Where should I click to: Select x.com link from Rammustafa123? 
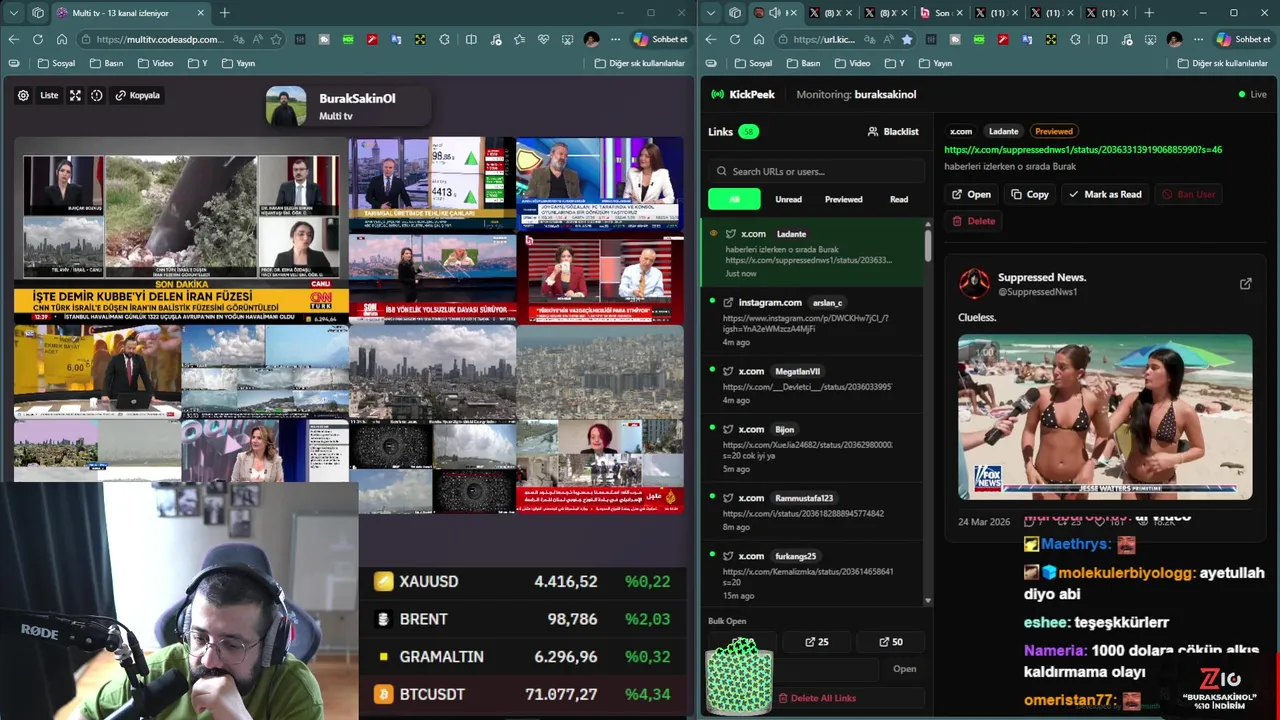click(812, 511)
